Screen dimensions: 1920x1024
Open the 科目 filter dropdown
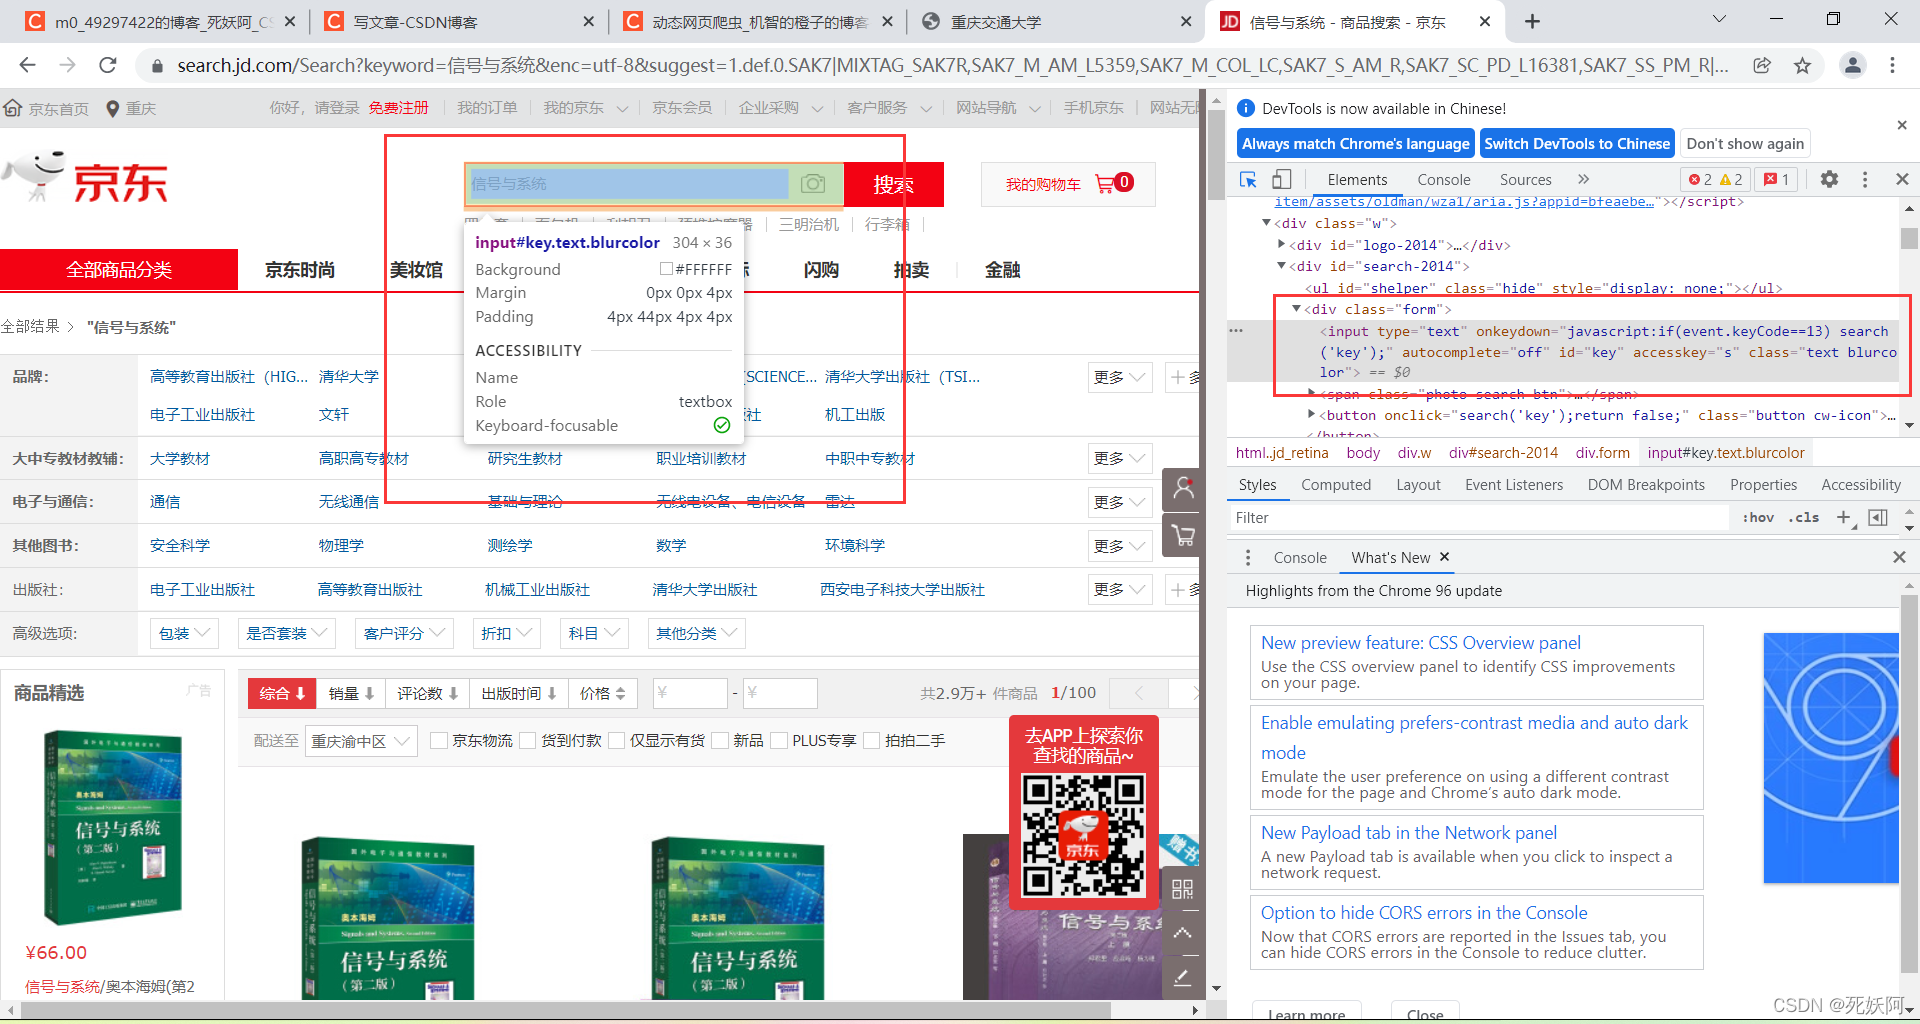tap(594, 633)
